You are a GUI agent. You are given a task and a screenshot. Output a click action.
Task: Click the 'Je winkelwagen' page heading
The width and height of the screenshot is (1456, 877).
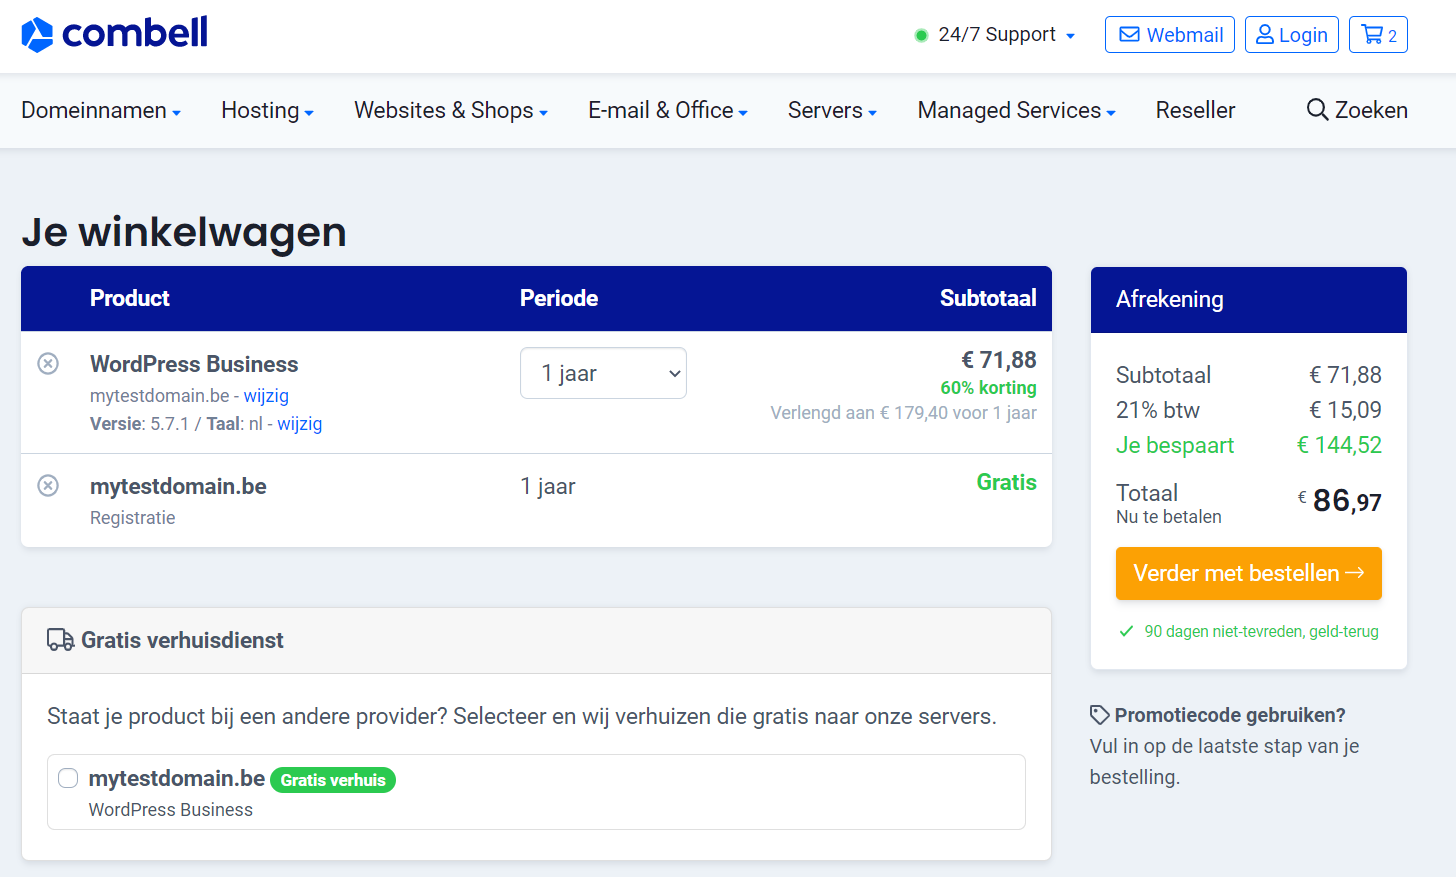tap(184, 232)
